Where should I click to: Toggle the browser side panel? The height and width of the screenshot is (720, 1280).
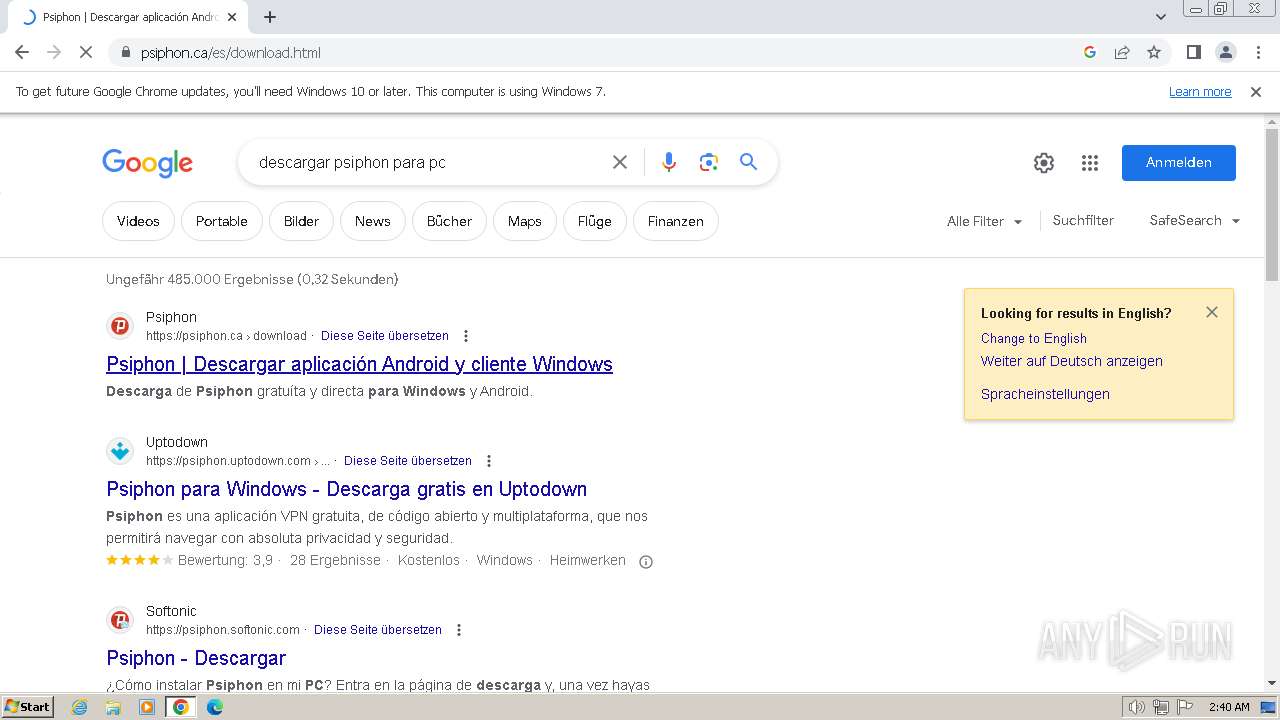tap(1193, 52)
